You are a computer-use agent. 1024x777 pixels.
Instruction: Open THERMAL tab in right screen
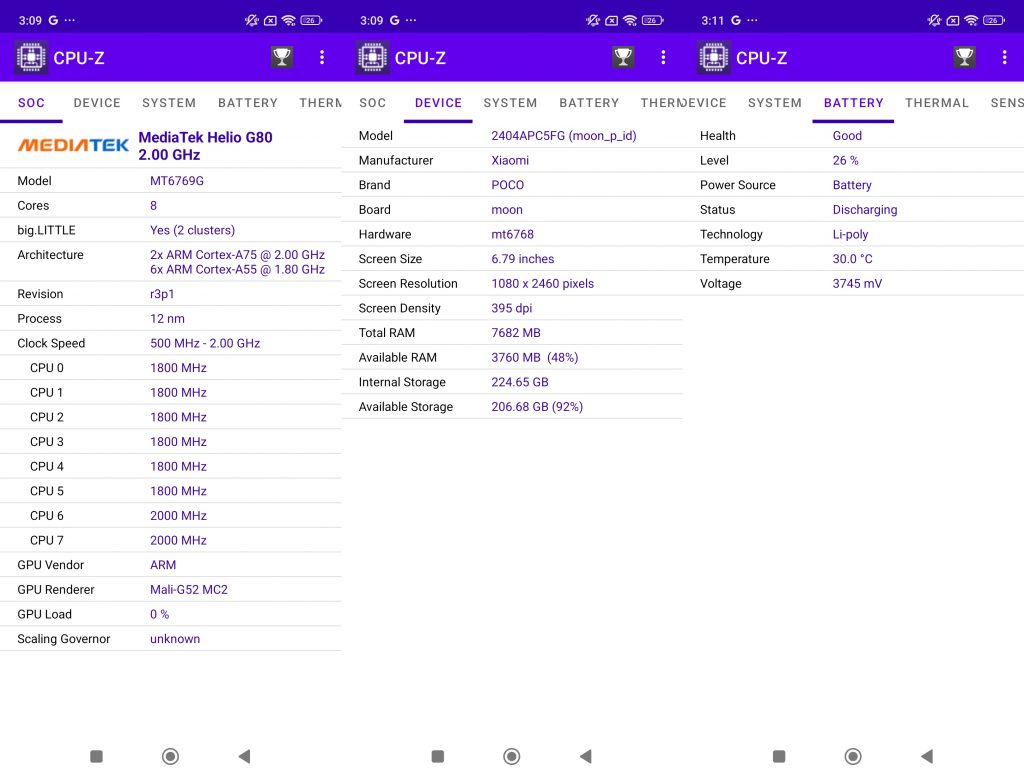point(936,103)
